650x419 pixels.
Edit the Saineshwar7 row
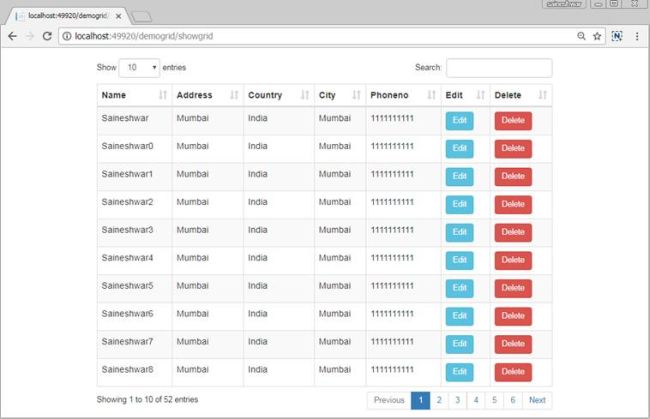[x=459, y=344]
